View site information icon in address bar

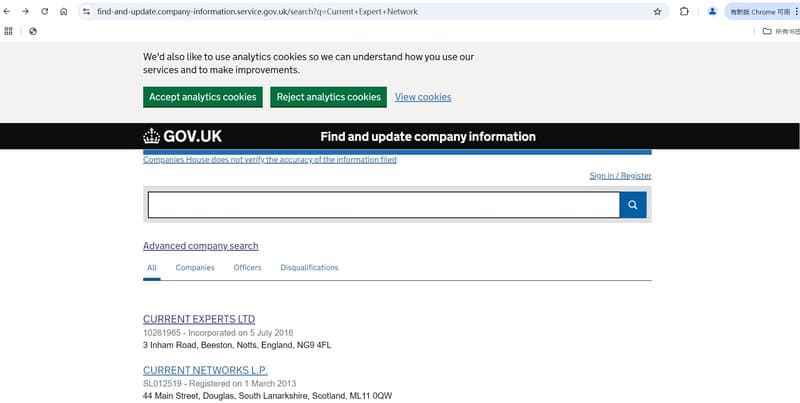click(x=86, y=11)
